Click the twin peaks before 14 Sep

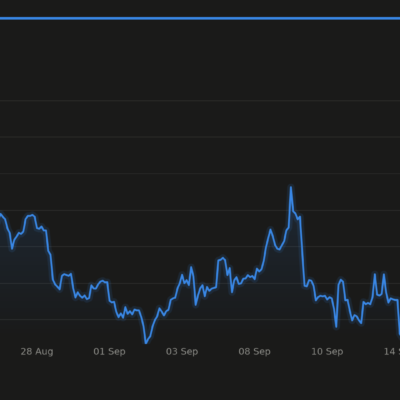(379, 275)
